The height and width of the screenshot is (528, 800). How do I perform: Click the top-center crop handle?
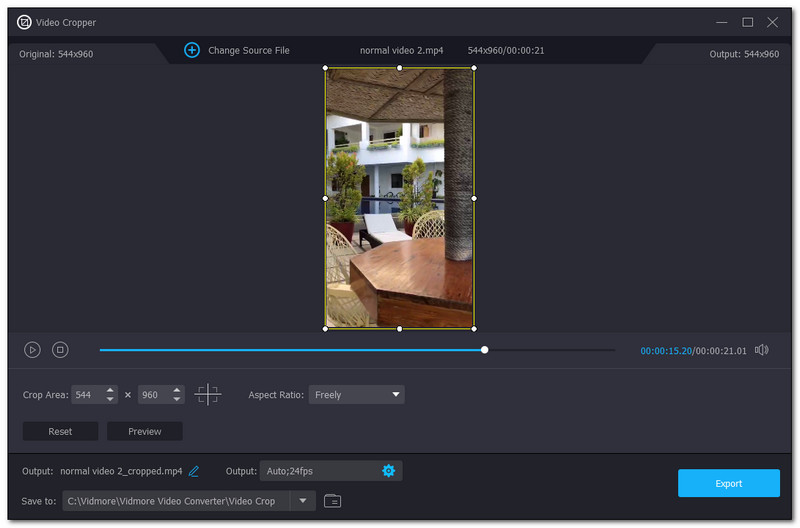[x=399, y=68]
